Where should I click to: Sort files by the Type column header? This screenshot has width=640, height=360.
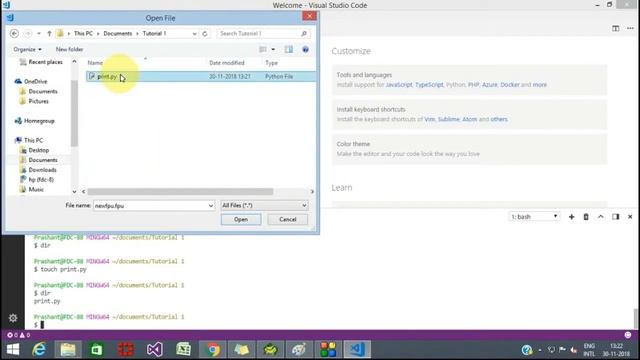pyautogui.click(x=271, y=63)
